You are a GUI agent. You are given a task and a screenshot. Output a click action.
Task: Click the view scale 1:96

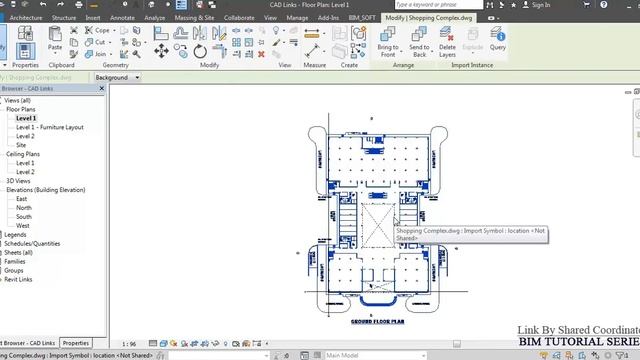pyautogui.click(x=129, y=344)
